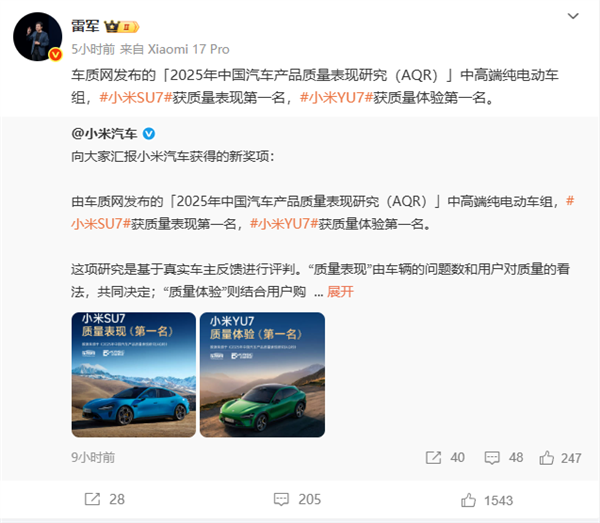Open #小米YU7# hashtag in quoted post
The image size is (600, 523).
click(x=284, y=224)
